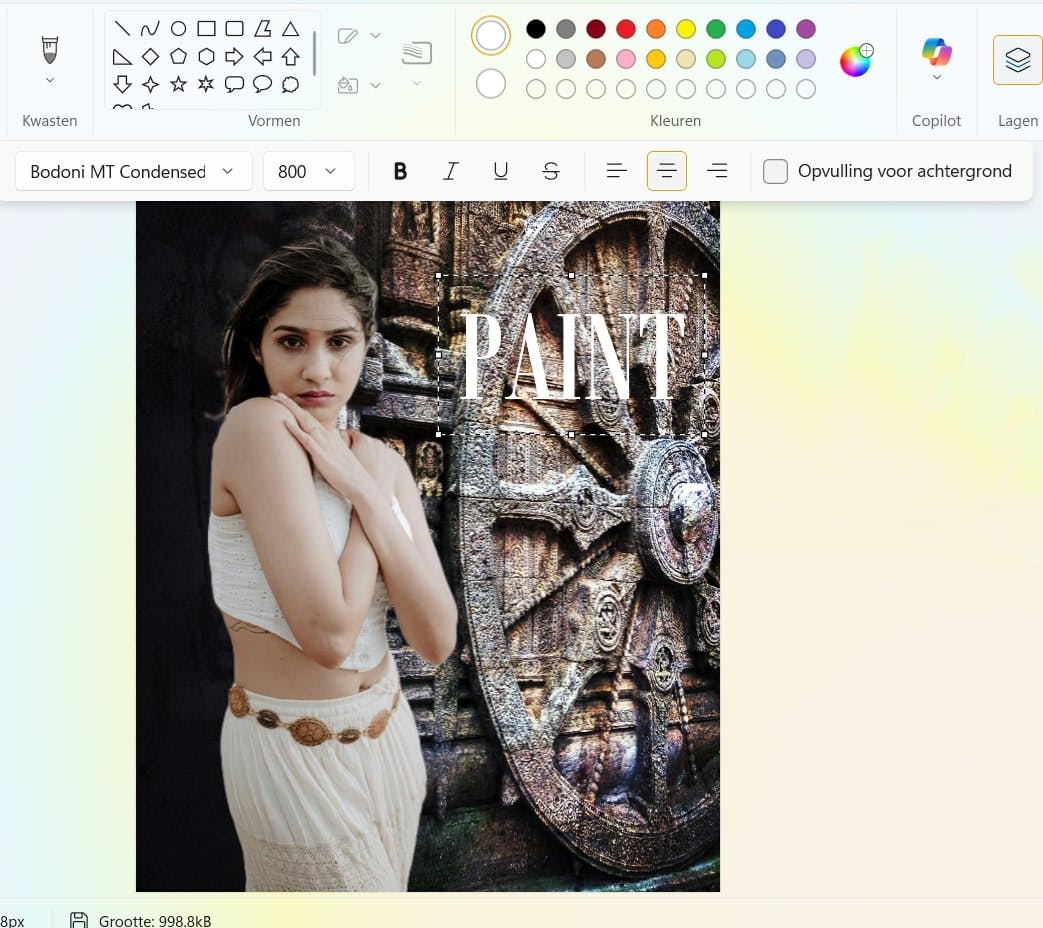1043x928 pixels.
Task: Select secondary color 2 circle
Action: point(491,84)
